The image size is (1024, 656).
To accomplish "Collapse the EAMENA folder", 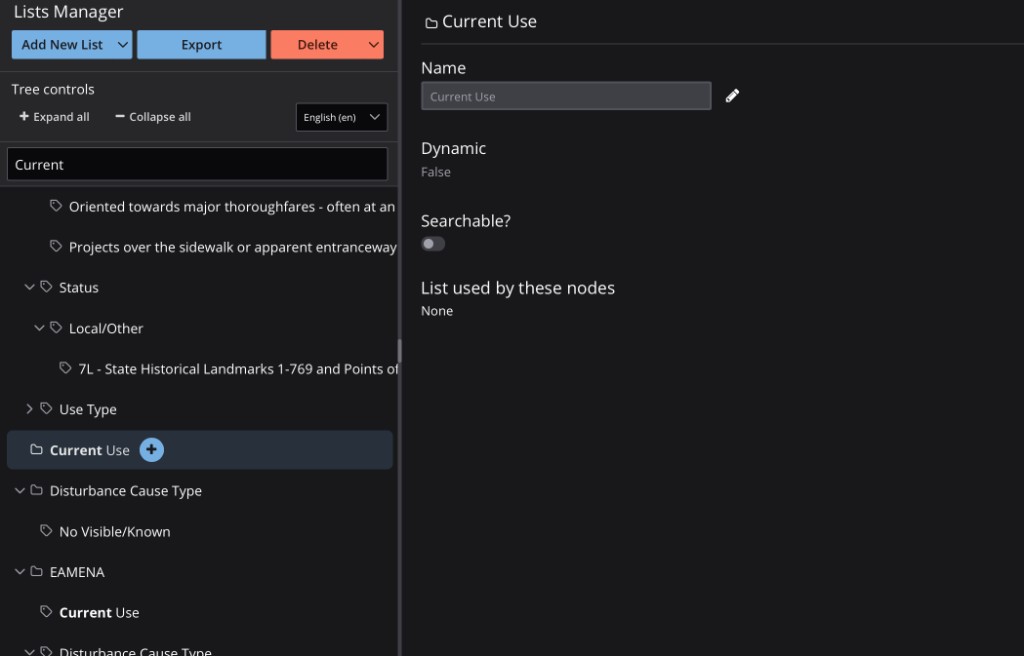I will (x=20, y=572).
